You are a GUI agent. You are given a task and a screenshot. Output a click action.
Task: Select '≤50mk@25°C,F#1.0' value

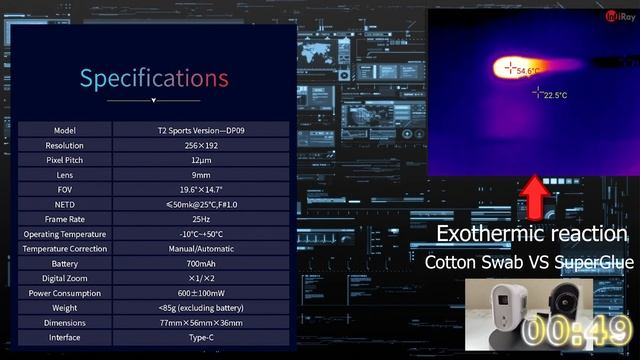coord(201,204)
